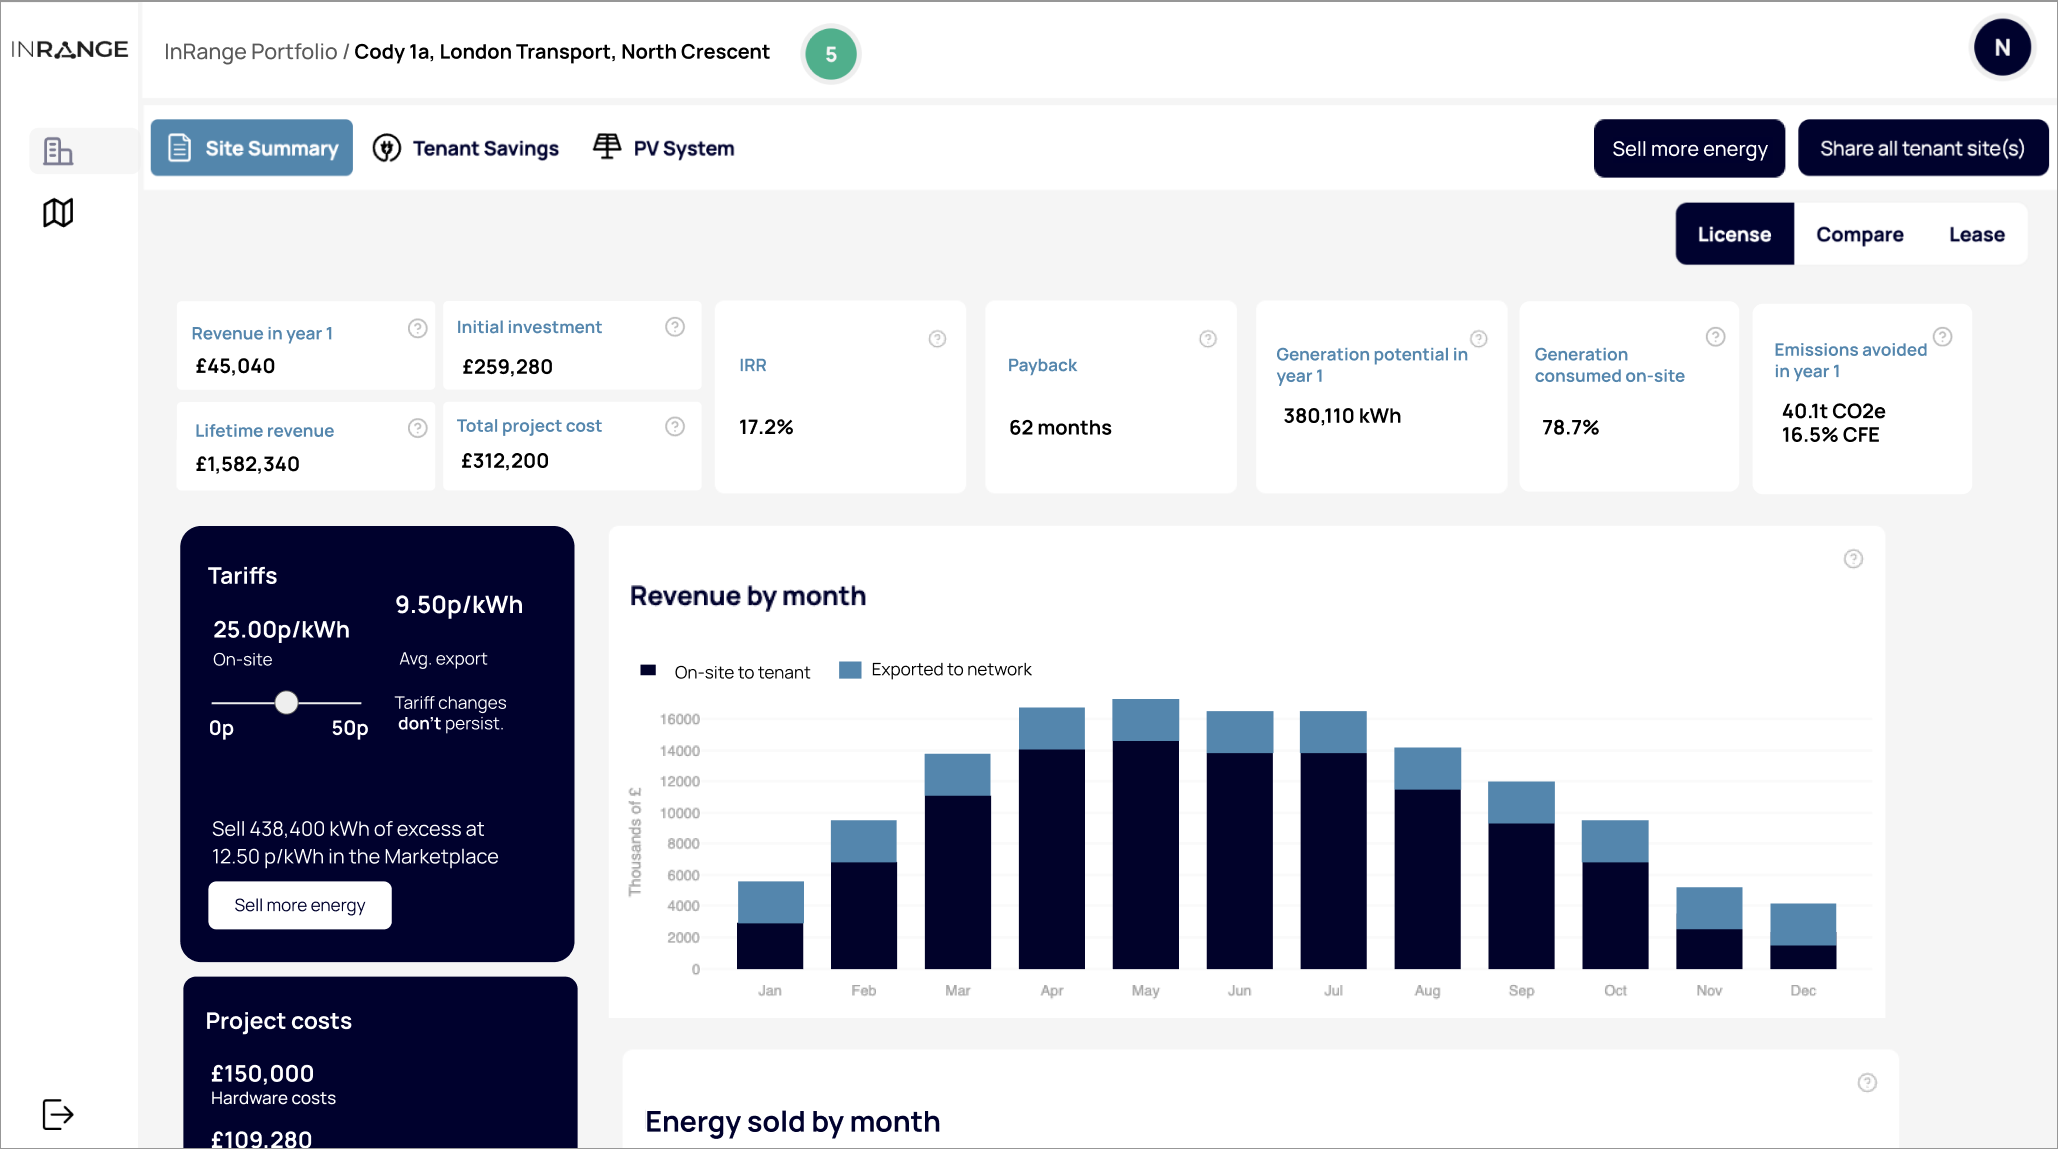This screenshot has height=1149, width=2058.
Task: Open the Tenant Savings tab
Action: point(466,148)
